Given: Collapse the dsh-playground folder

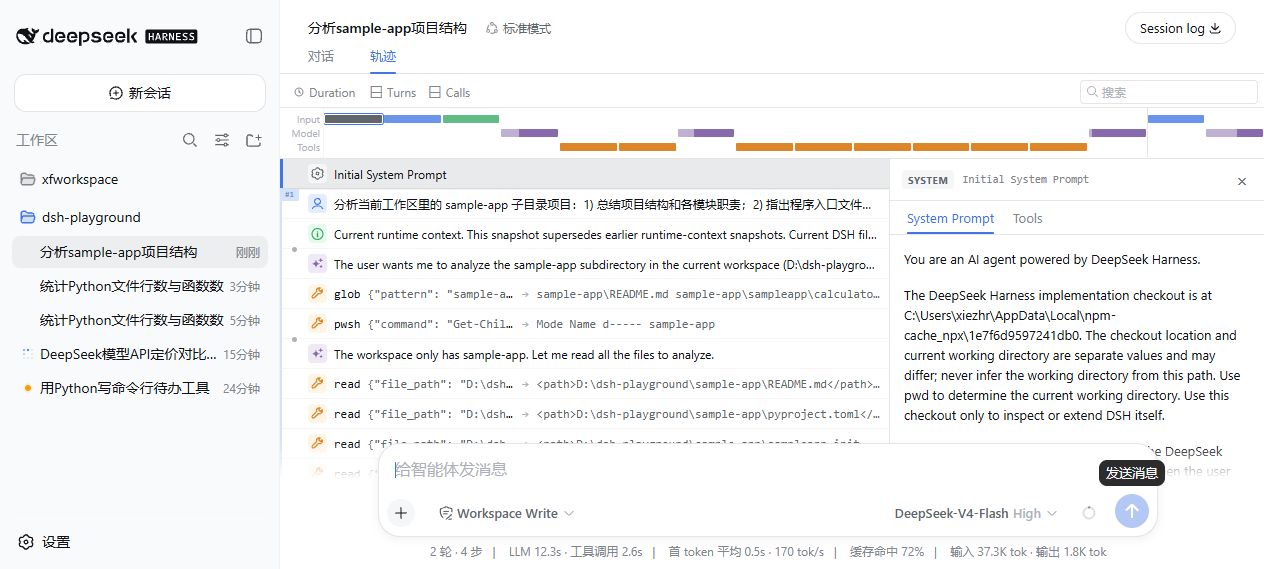Looking at the screenshot, I should (140, 217).
